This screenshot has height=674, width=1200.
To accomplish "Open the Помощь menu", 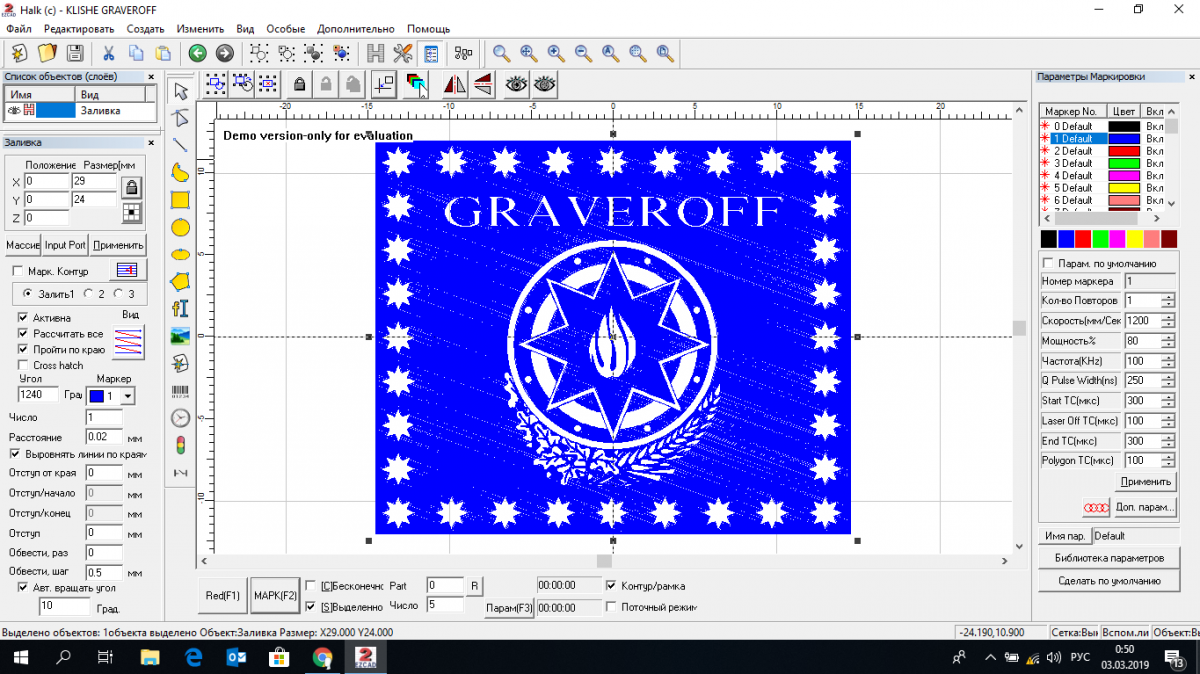I will 426,29.
